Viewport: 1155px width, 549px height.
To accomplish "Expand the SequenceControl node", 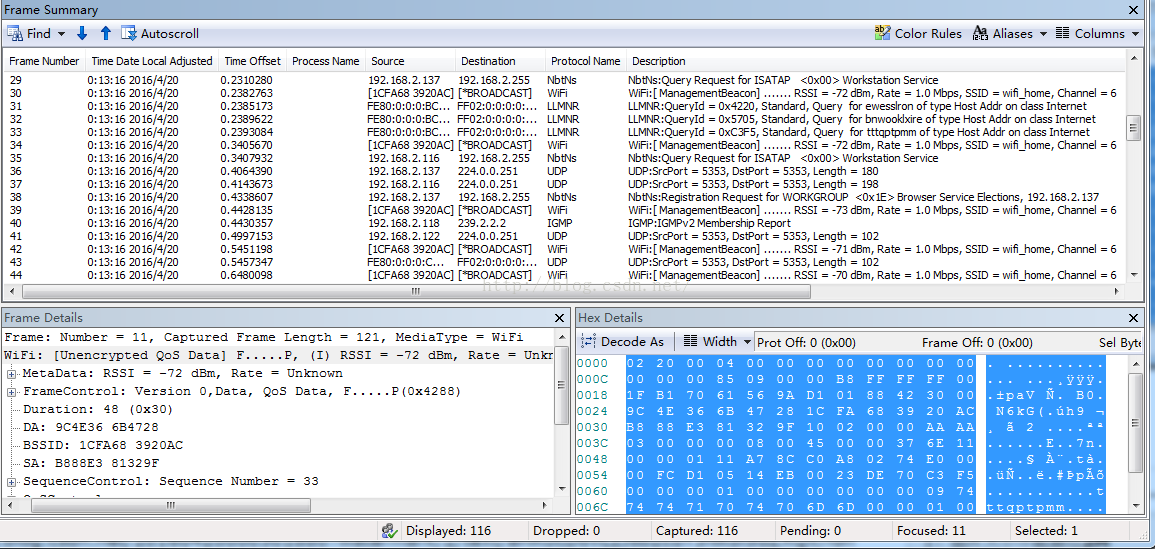I will tap(12, 481).
